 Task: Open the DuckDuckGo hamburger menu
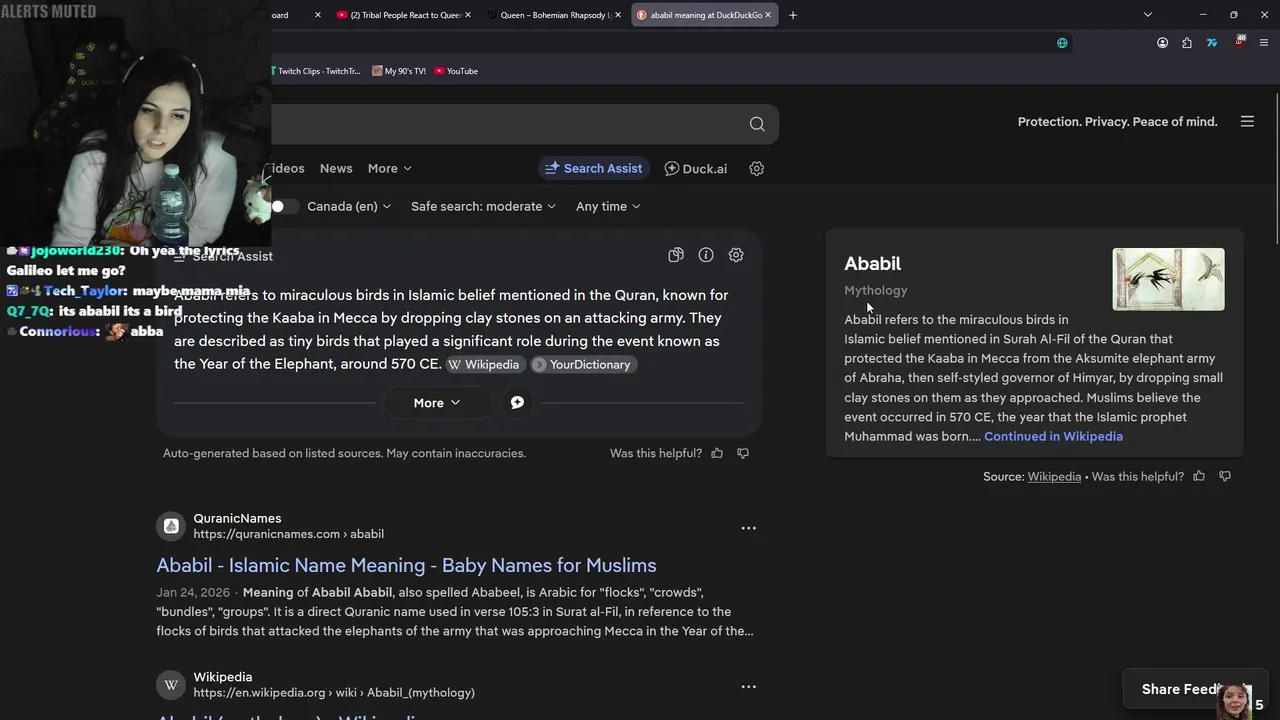(x=1247, y=121)
